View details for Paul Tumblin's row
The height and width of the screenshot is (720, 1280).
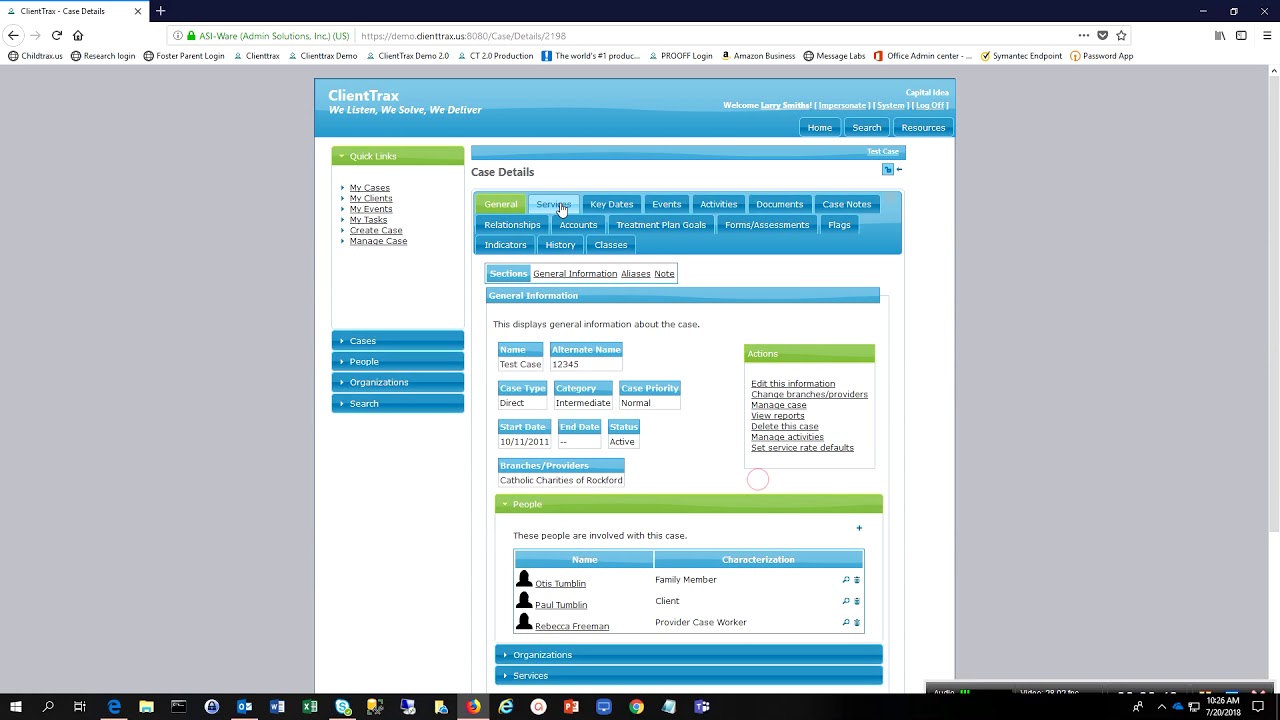point(845,601)
